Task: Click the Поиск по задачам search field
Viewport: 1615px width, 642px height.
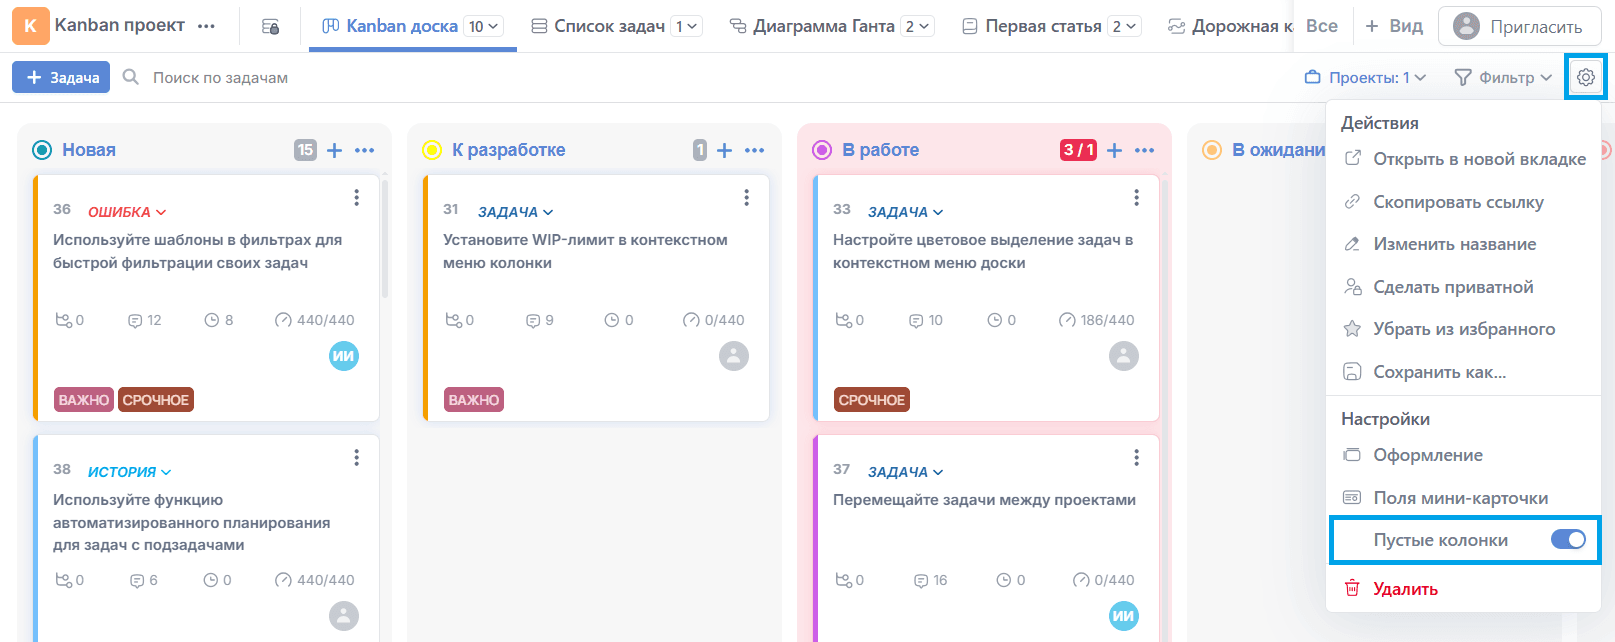Action: (x=220, y=77)
